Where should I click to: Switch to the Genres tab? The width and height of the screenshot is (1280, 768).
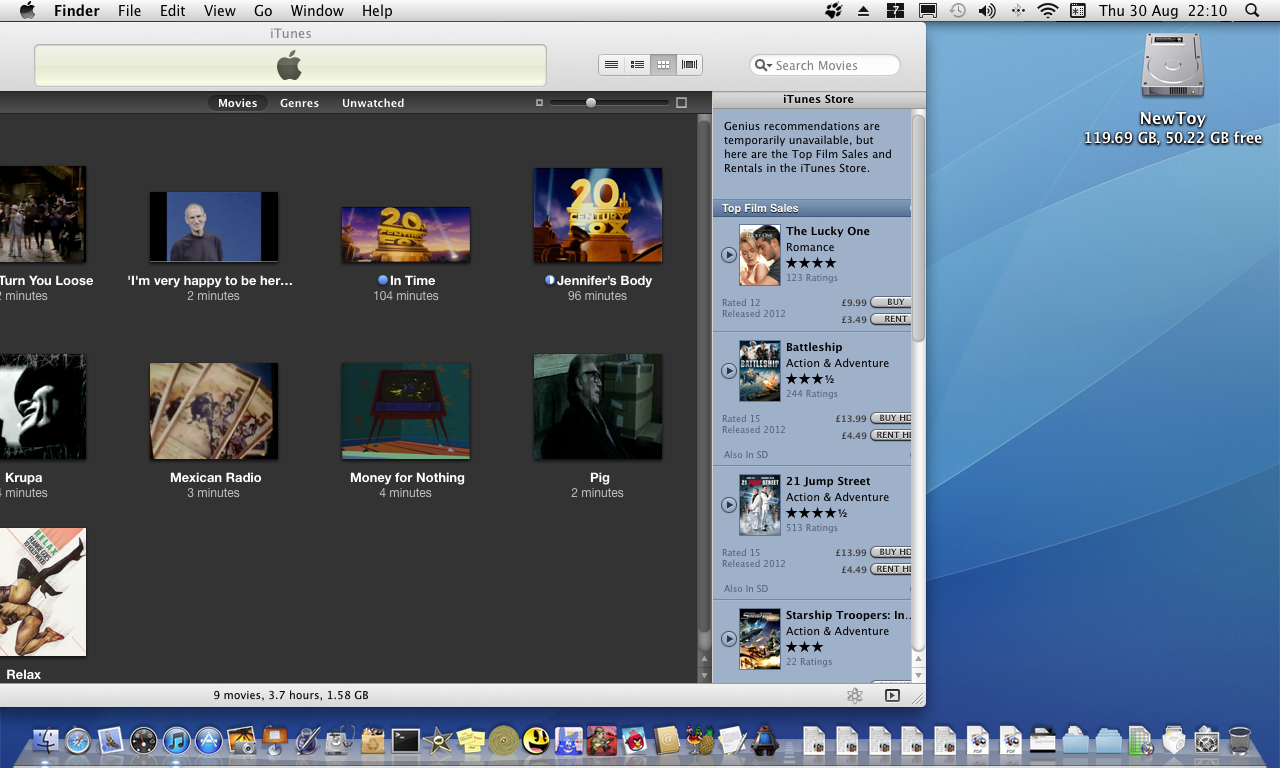299,103
